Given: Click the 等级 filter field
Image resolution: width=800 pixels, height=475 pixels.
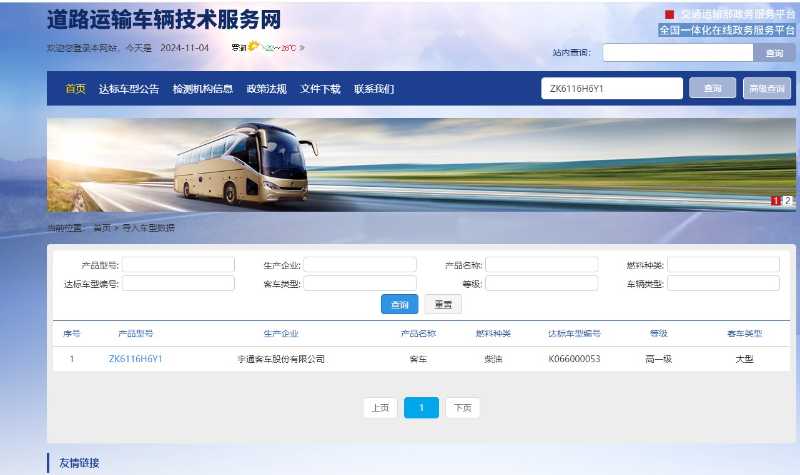Looking at the screenshot, I should coord(542,283).
